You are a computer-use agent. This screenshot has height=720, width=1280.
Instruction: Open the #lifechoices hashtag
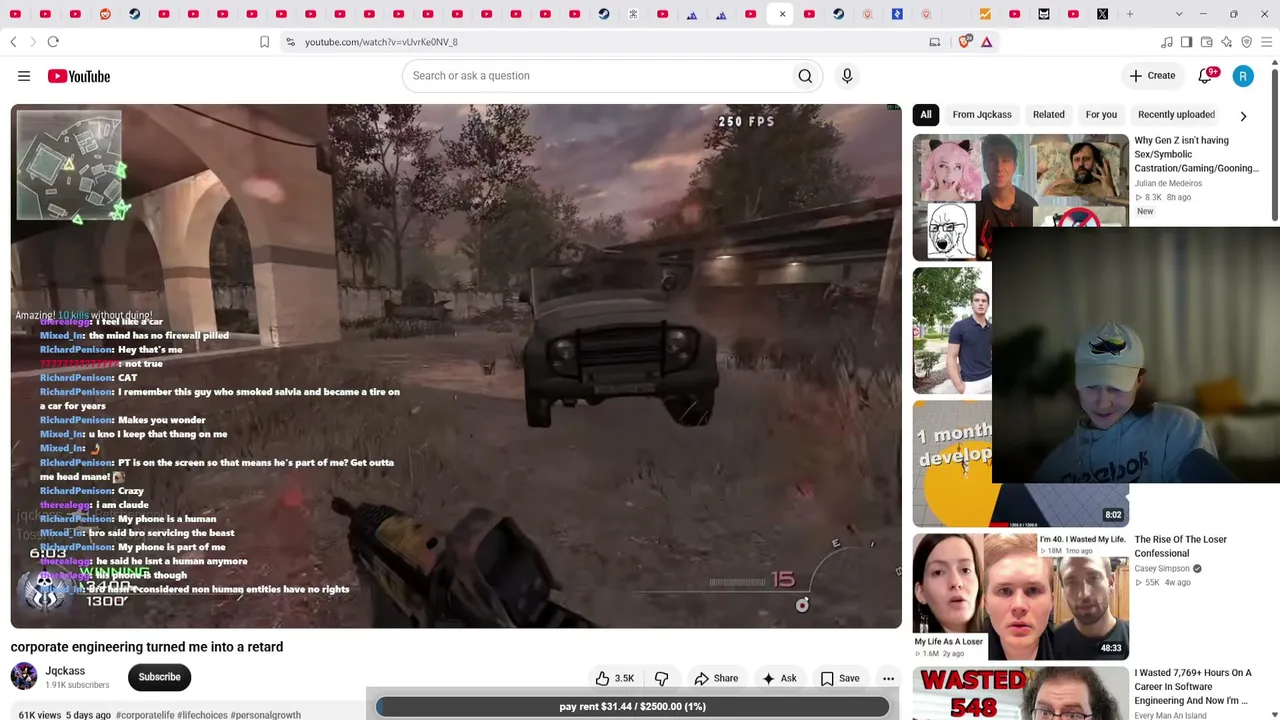(202, 715)
